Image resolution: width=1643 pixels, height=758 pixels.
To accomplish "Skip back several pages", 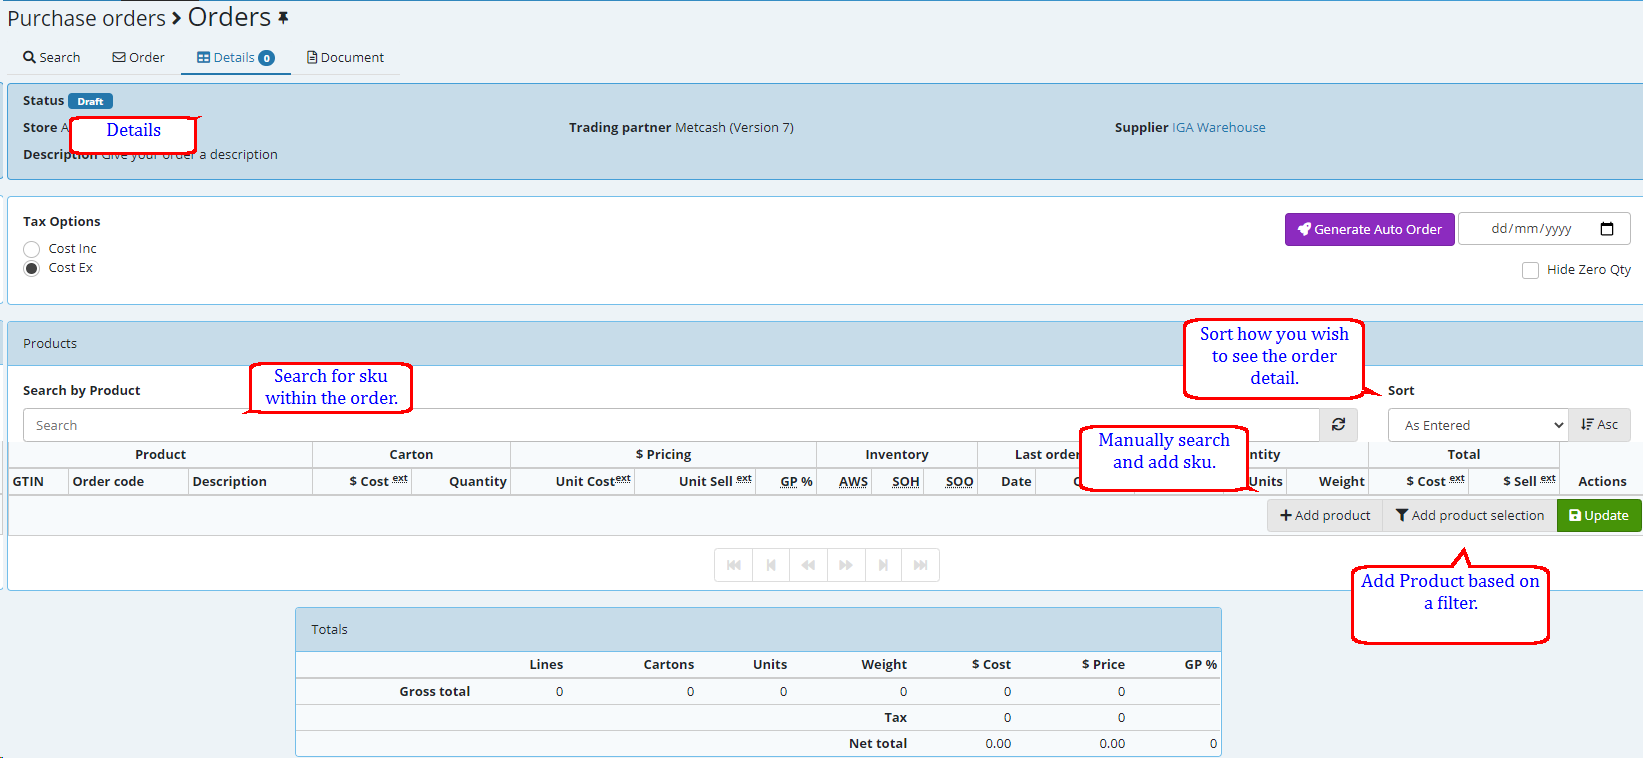I will tap(808, 565).
